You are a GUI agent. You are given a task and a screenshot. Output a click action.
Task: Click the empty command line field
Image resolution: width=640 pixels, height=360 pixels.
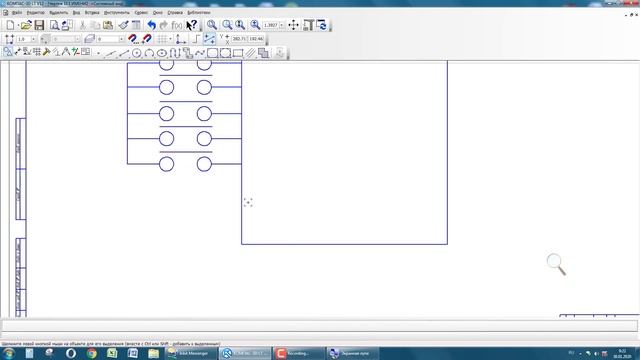click(320, 326)
